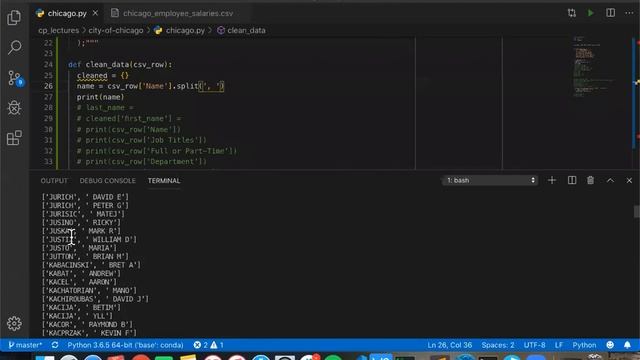Screen dimensions: 640x360
Task: Open the Manage gear menu
Action: coord(14,323)
